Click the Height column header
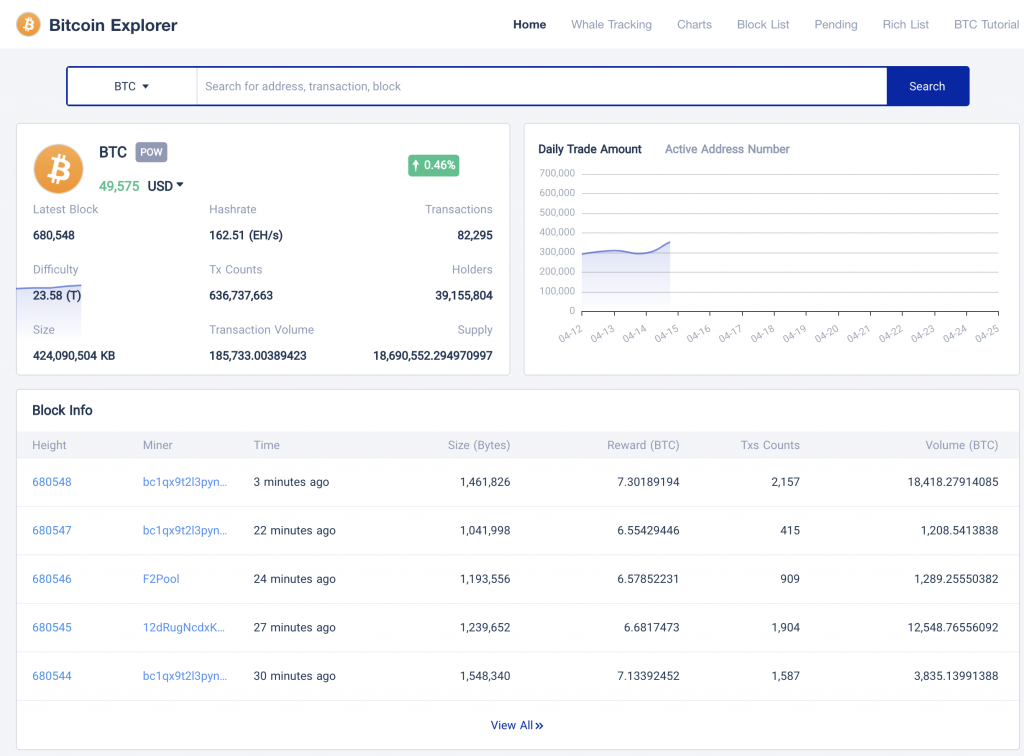1024x756 pixels. click(49, 445)
